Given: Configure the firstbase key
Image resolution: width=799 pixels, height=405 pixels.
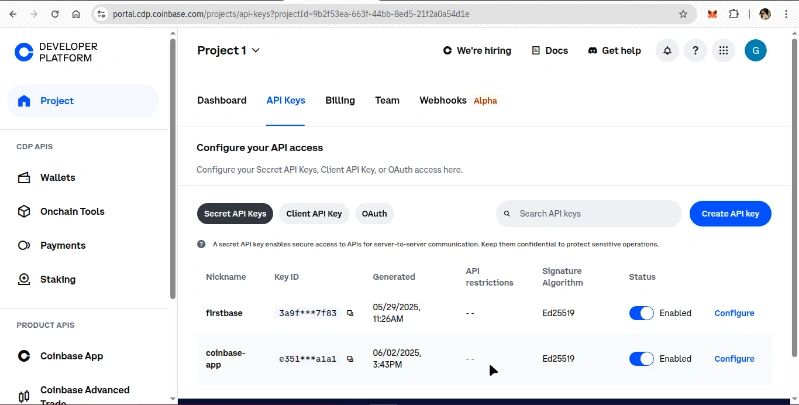Looking at the screenshot, I should click(734, 313).
